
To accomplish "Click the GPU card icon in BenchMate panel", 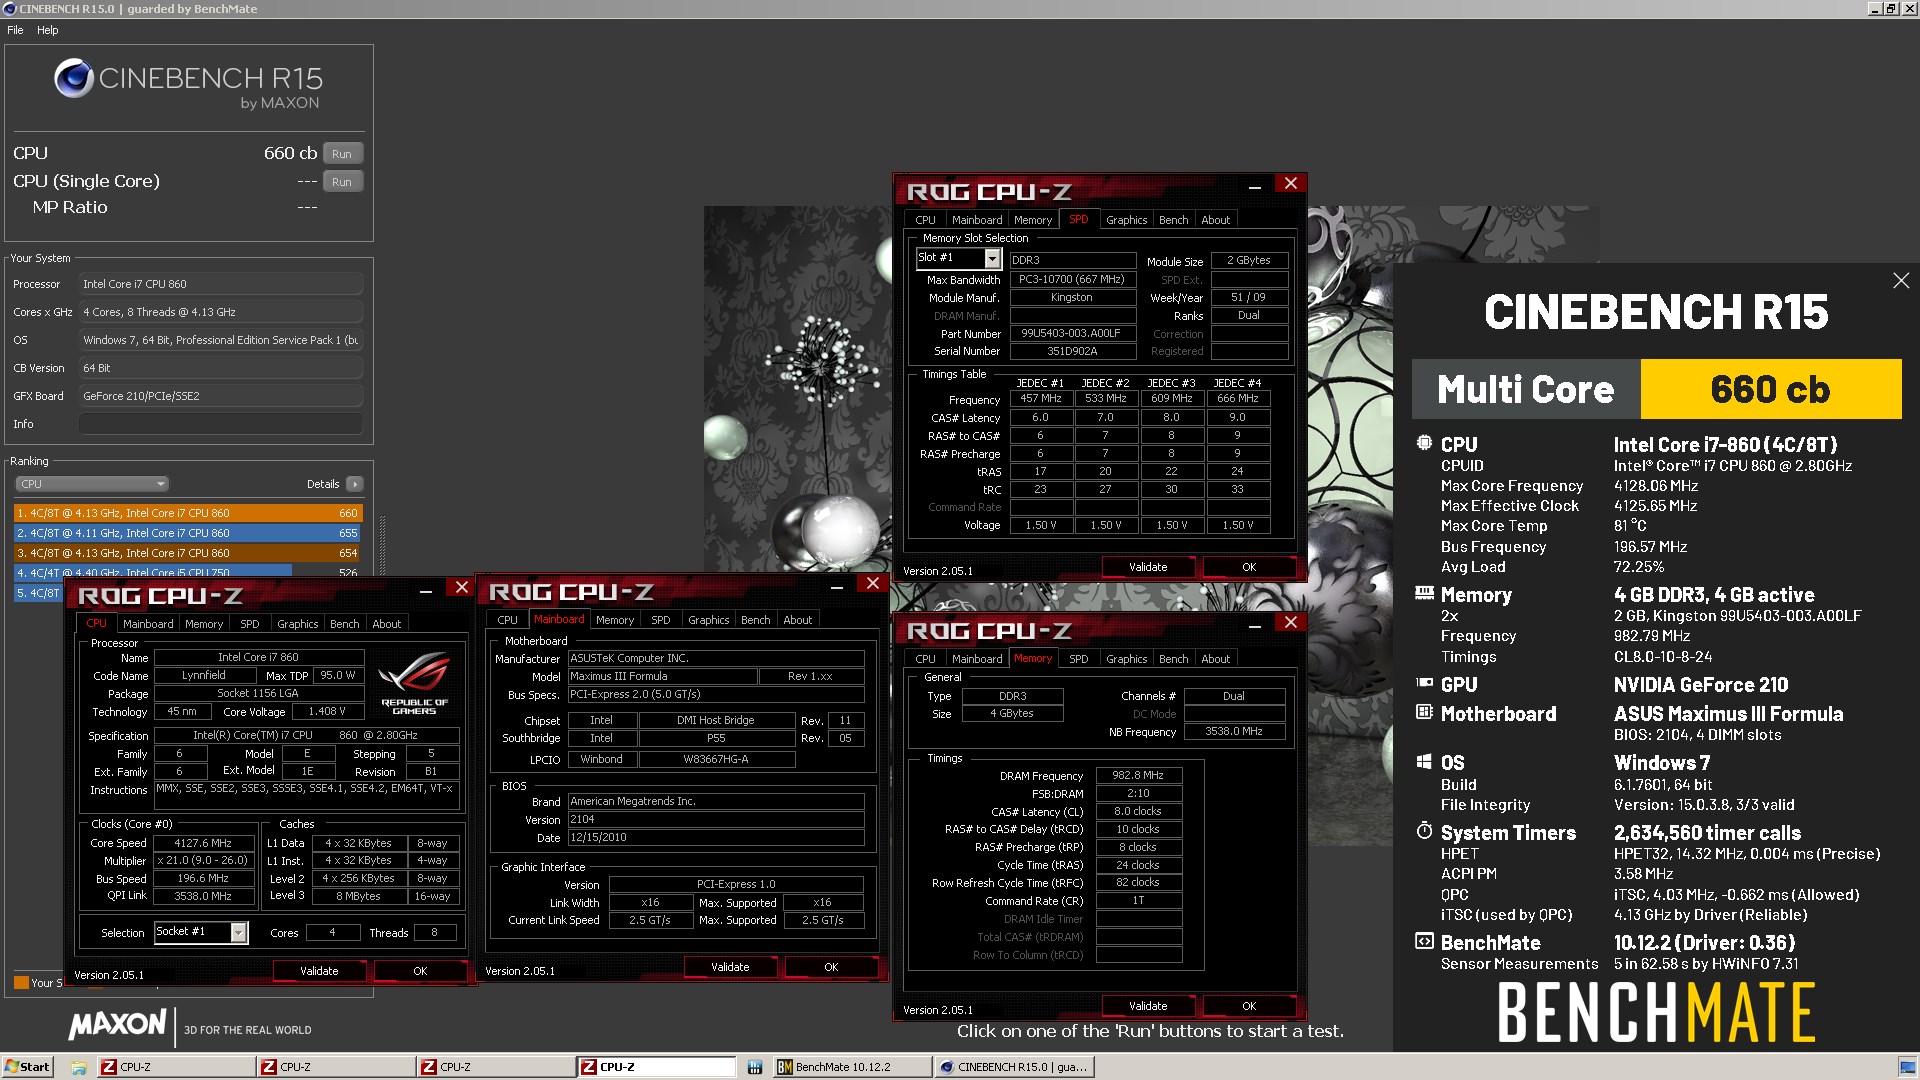I will click(x=1424, y=683).
